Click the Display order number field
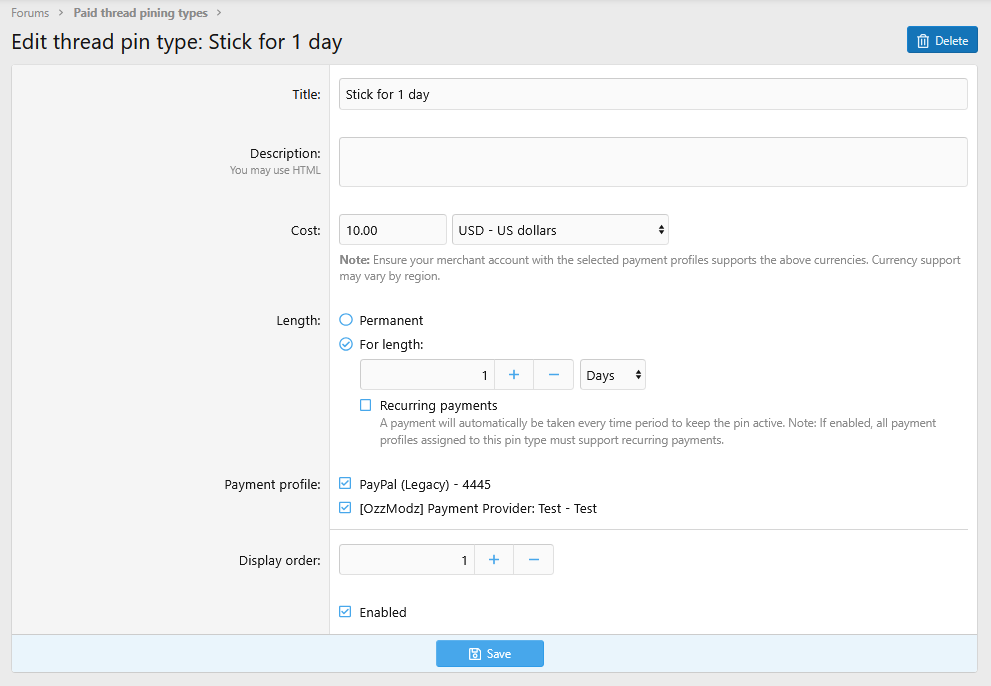Viewport: 991px width, 686px height. [407, 560]
